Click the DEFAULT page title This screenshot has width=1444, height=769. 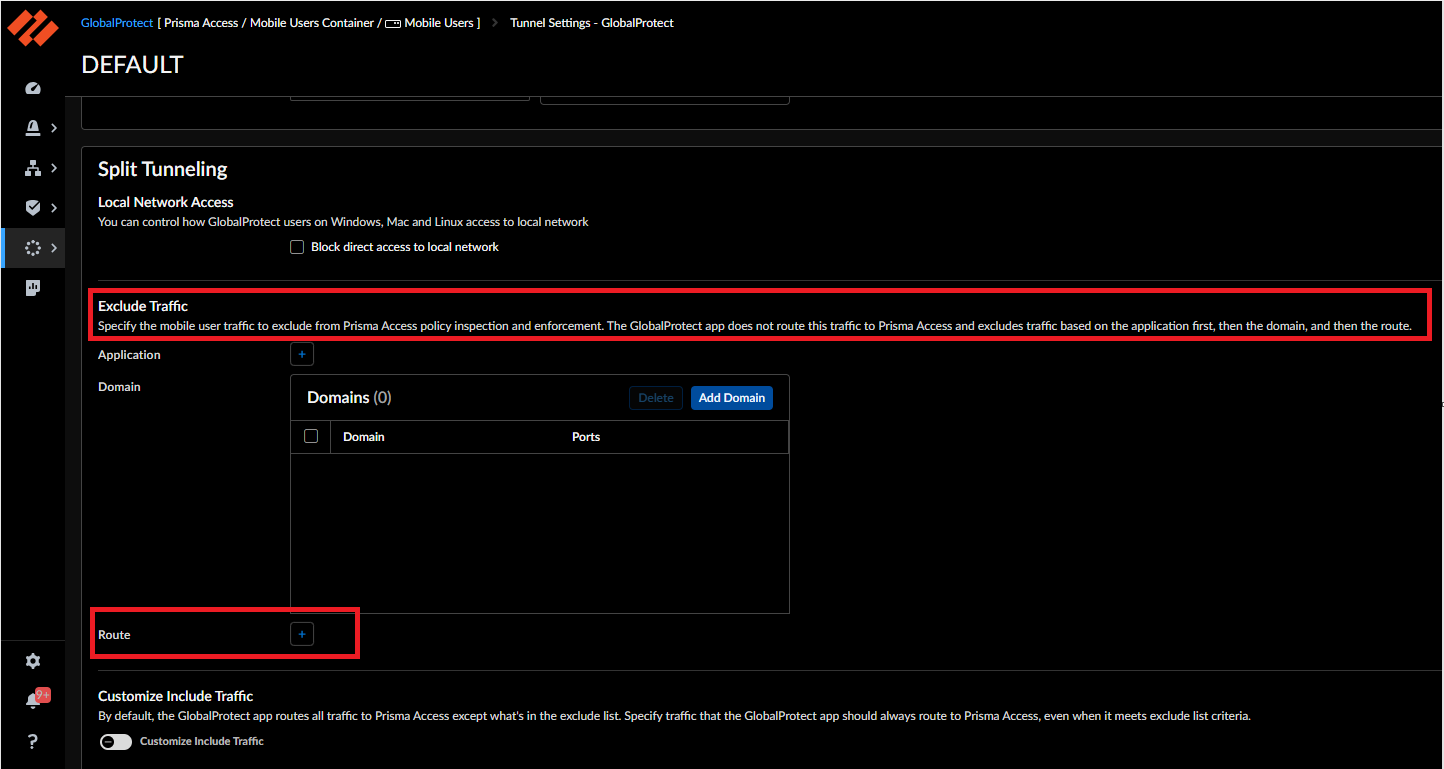pyautogui.click(x=132, y=65)
